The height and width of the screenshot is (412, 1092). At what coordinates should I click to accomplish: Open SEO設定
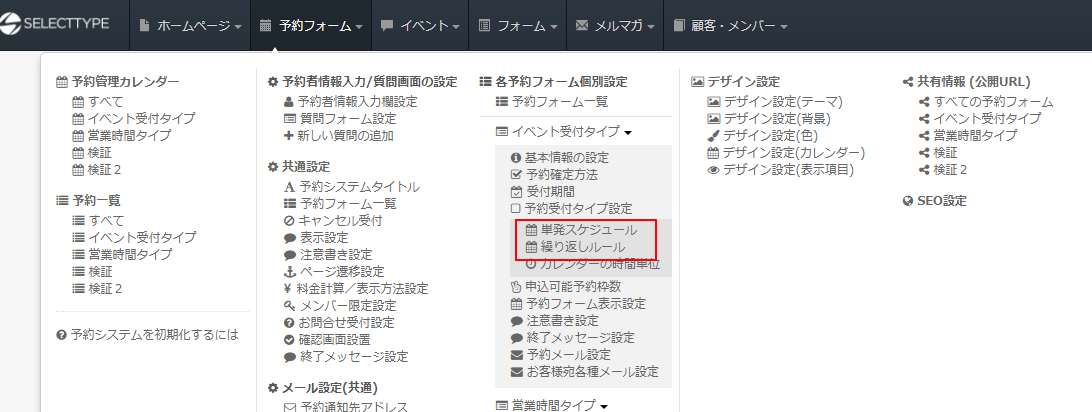point(935,201)
